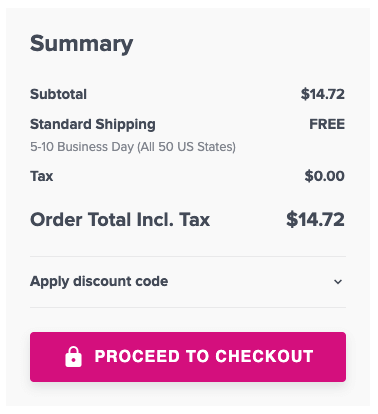Image resolution: width=378 pixels, height=414 pixels.
Task: Click the divider line below discount code
Action: (188, 307)
